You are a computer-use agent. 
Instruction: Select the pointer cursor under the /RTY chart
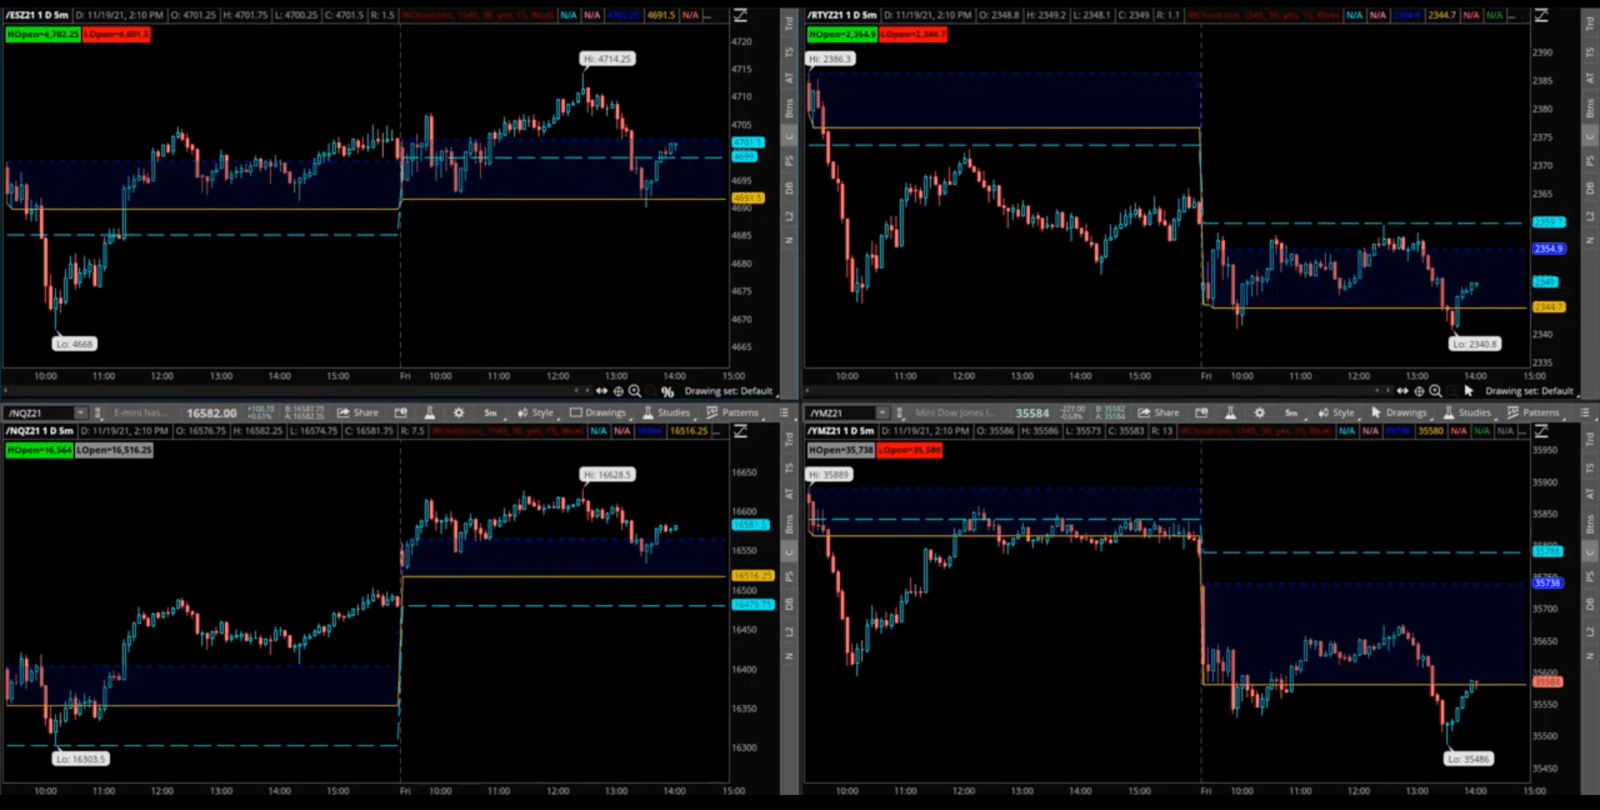tap(1468, 391)
